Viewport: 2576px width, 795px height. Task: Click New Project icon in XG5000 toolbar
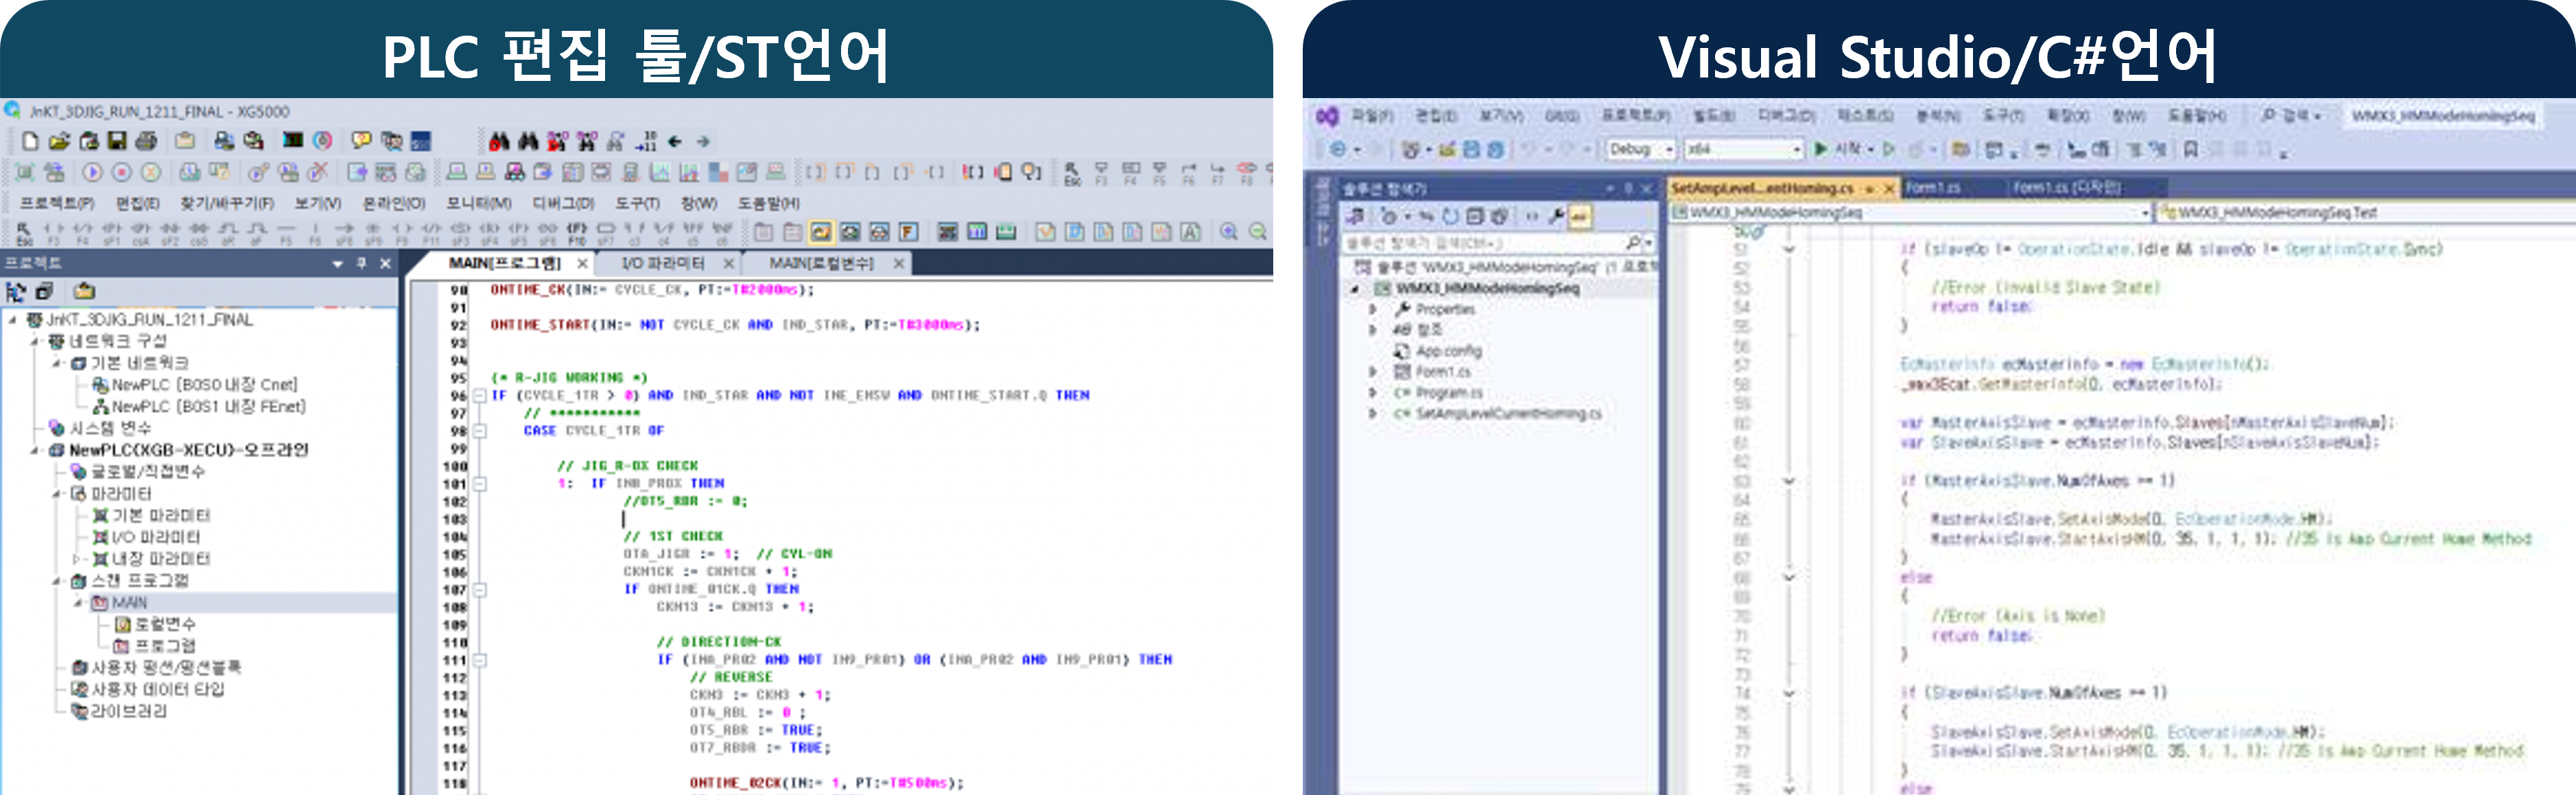click(x=30, y=141)
